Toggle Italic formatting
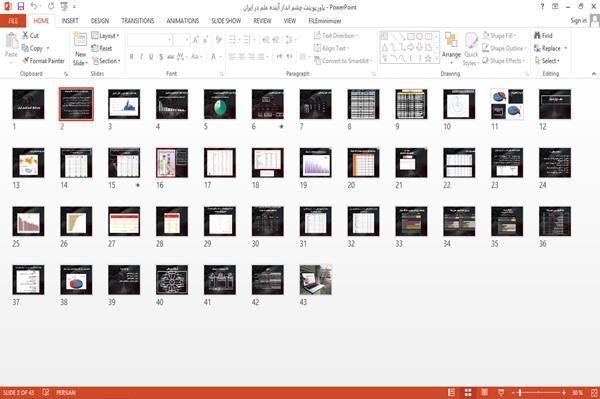 (x=141, y=57)
